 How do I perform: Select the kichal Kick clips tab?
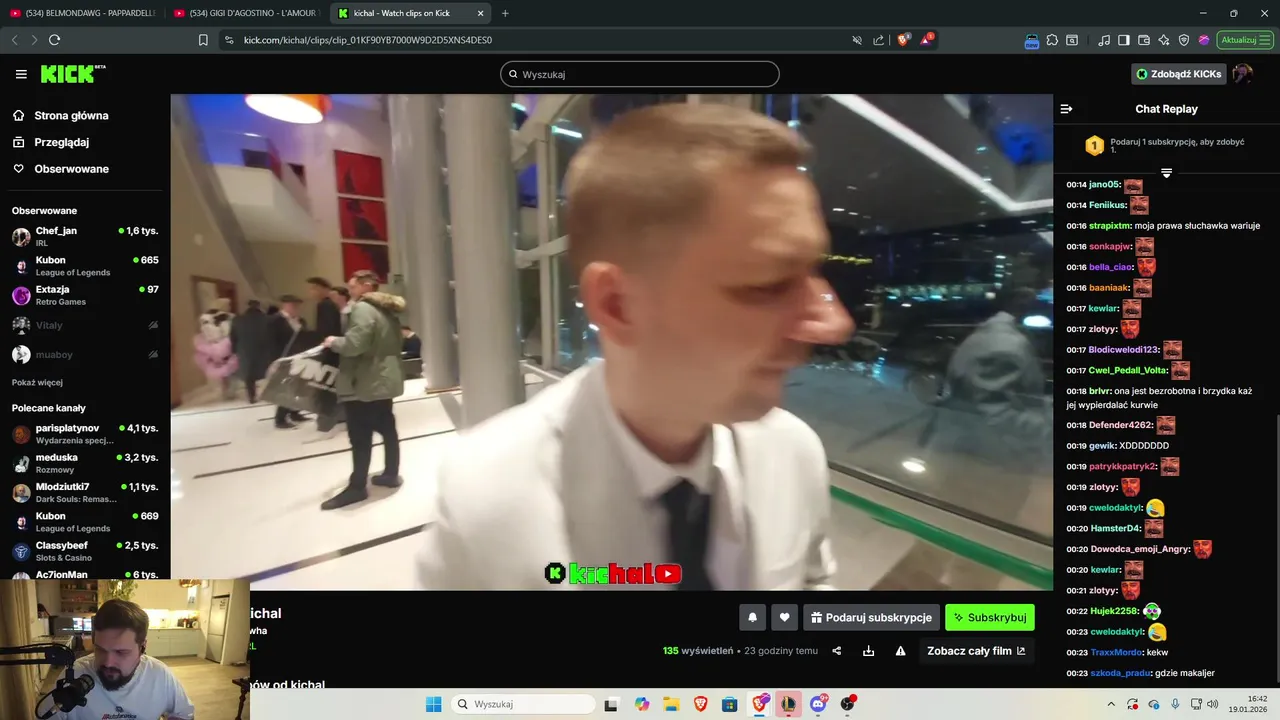411,13
